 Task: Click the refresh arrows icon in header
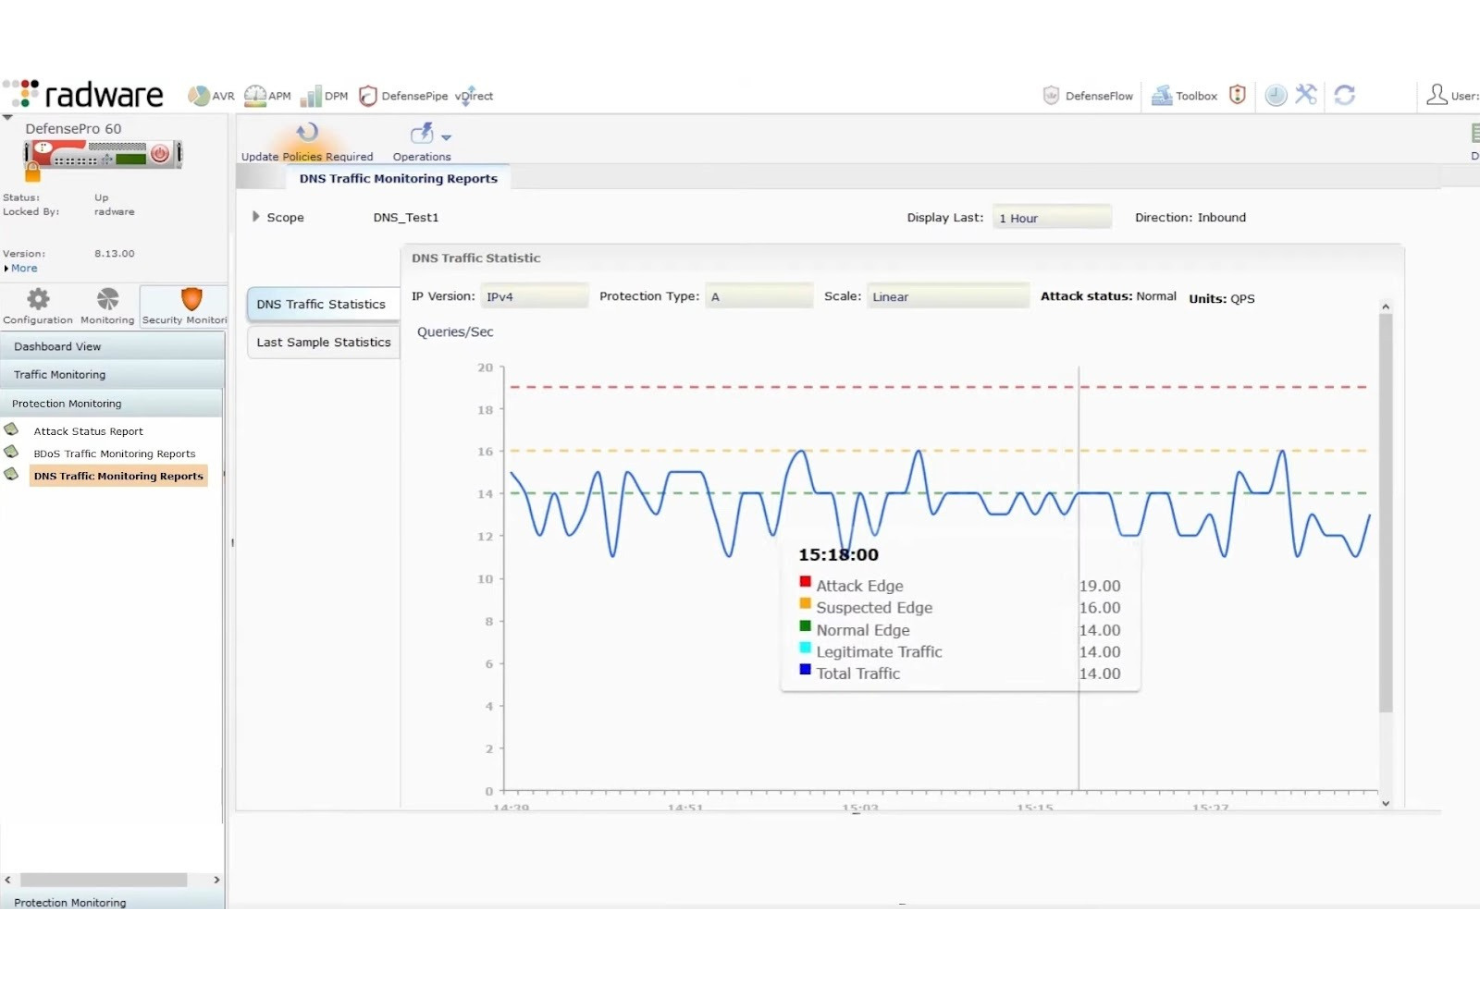coord(1345,94)
